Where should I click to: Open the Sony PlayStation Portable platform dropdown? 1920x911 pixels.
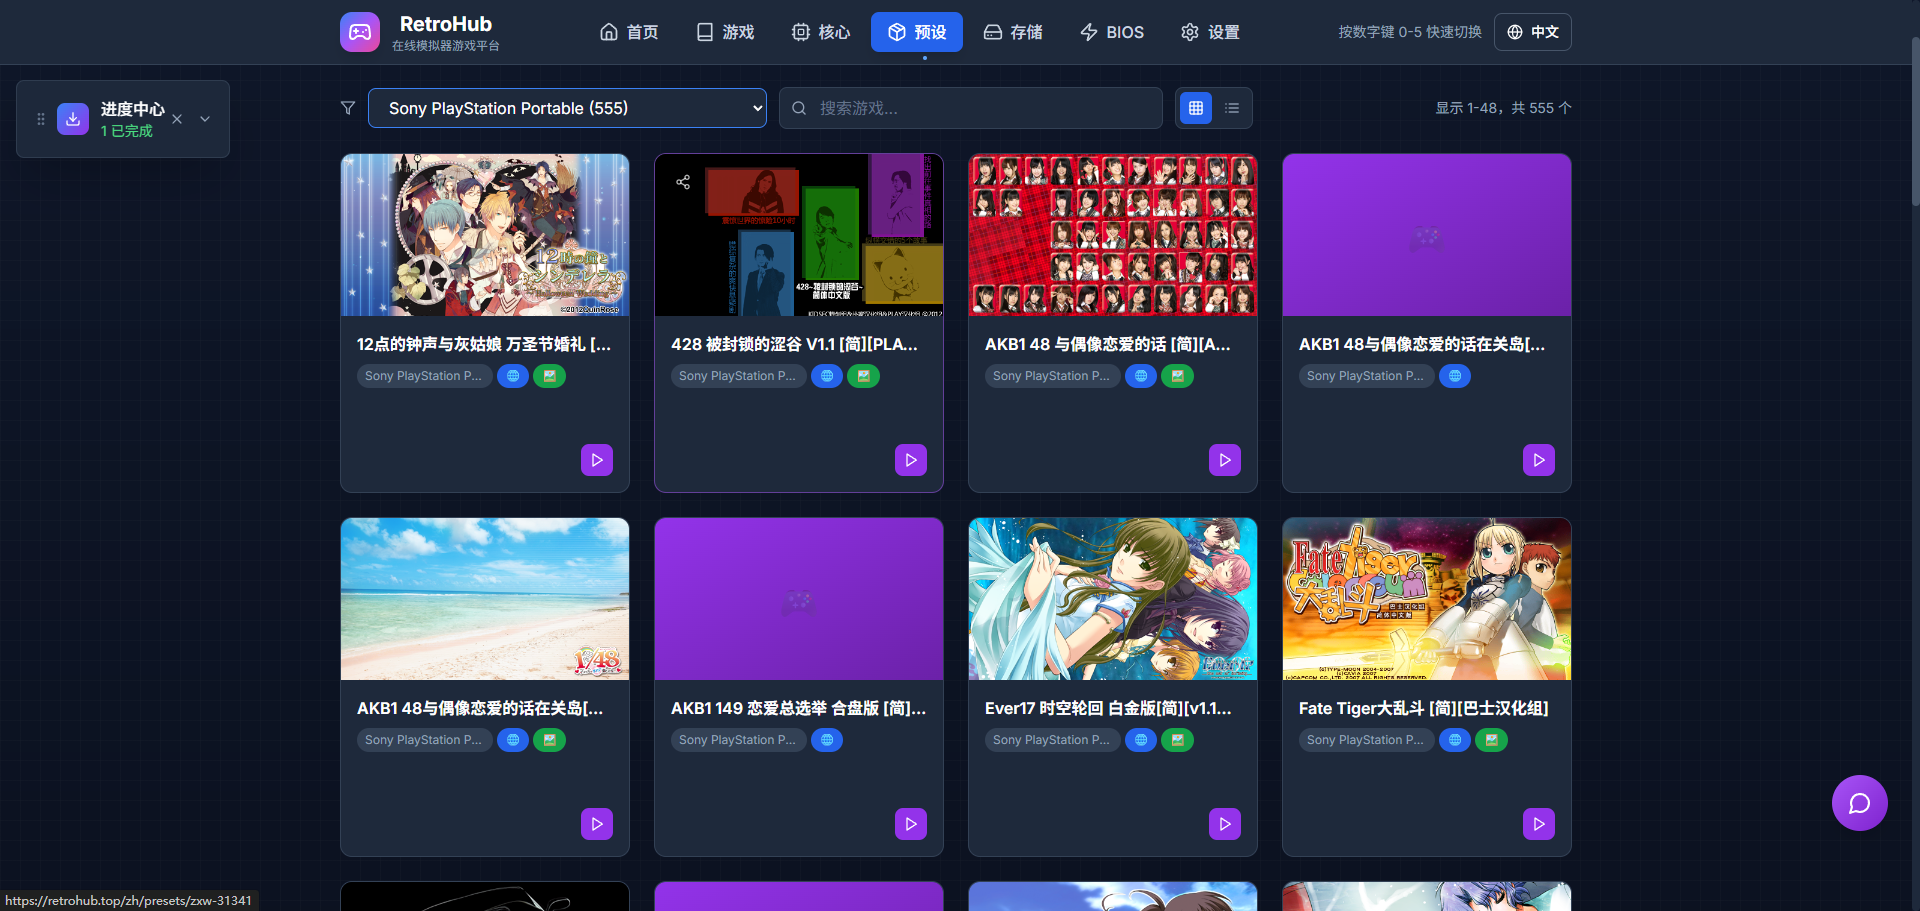(567, 108)
